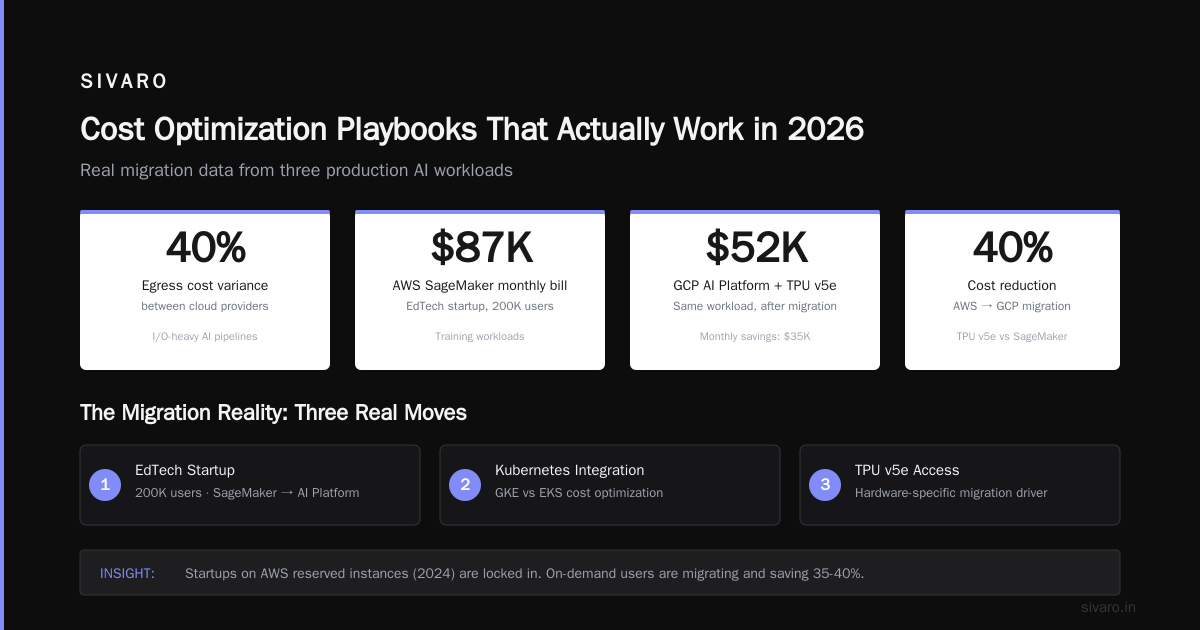The width and height of the screenshot is (1200, 630).
Task: Click the number 2 circle badge
Action: pos(465,485)
